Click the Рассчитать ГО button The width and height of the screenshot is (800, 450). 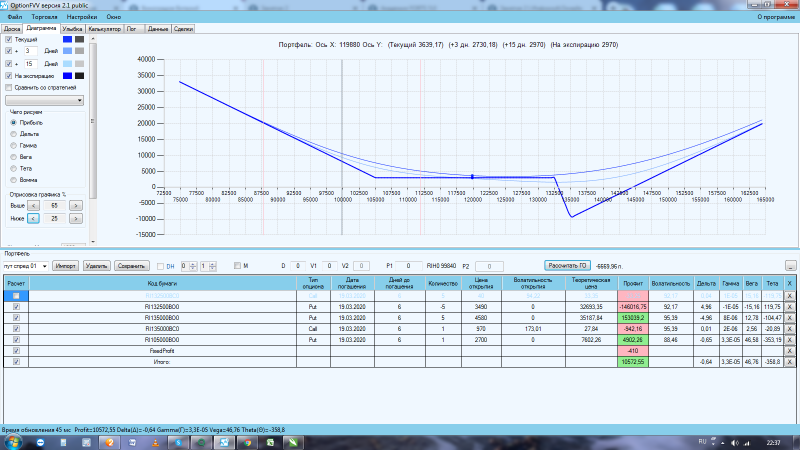point(567,266)
